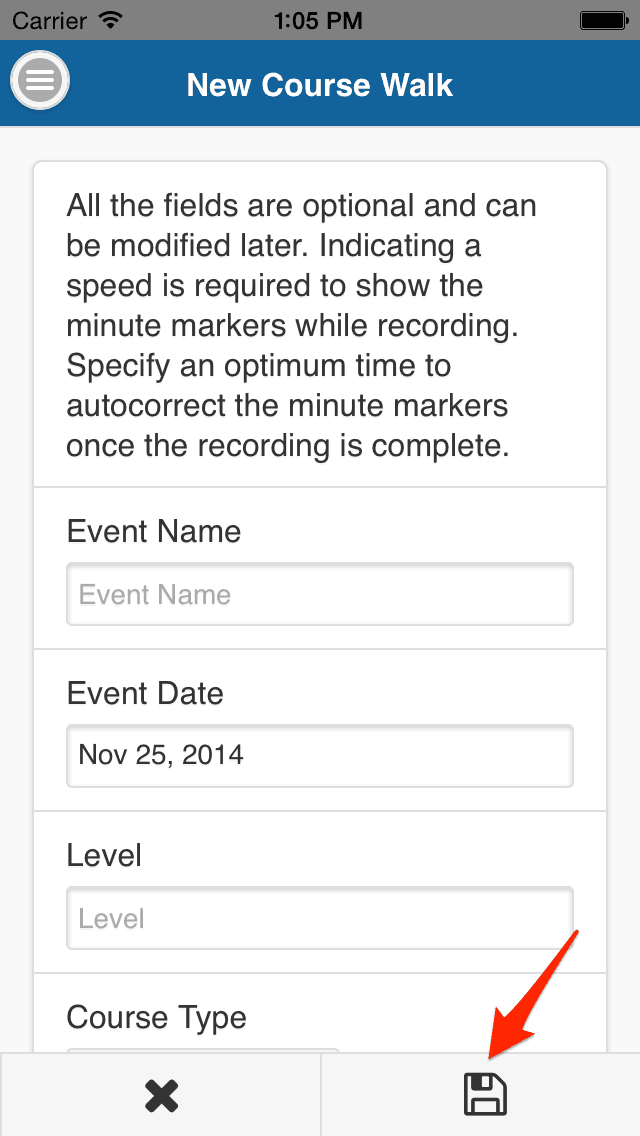Tap the Level input field

[x=319, y=917]
